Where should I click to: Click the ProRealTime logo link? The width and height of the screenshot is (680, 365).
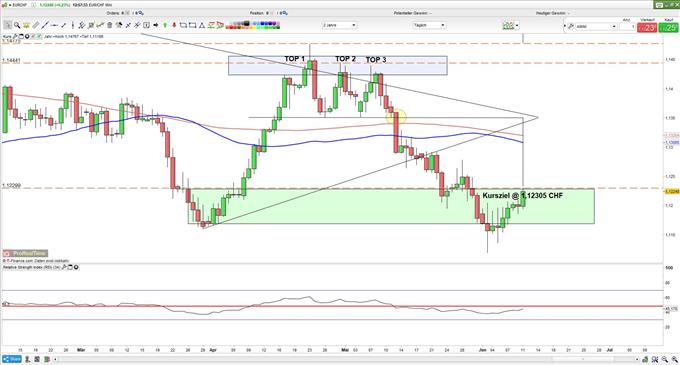pyautogui.click(x=25, y=253)
